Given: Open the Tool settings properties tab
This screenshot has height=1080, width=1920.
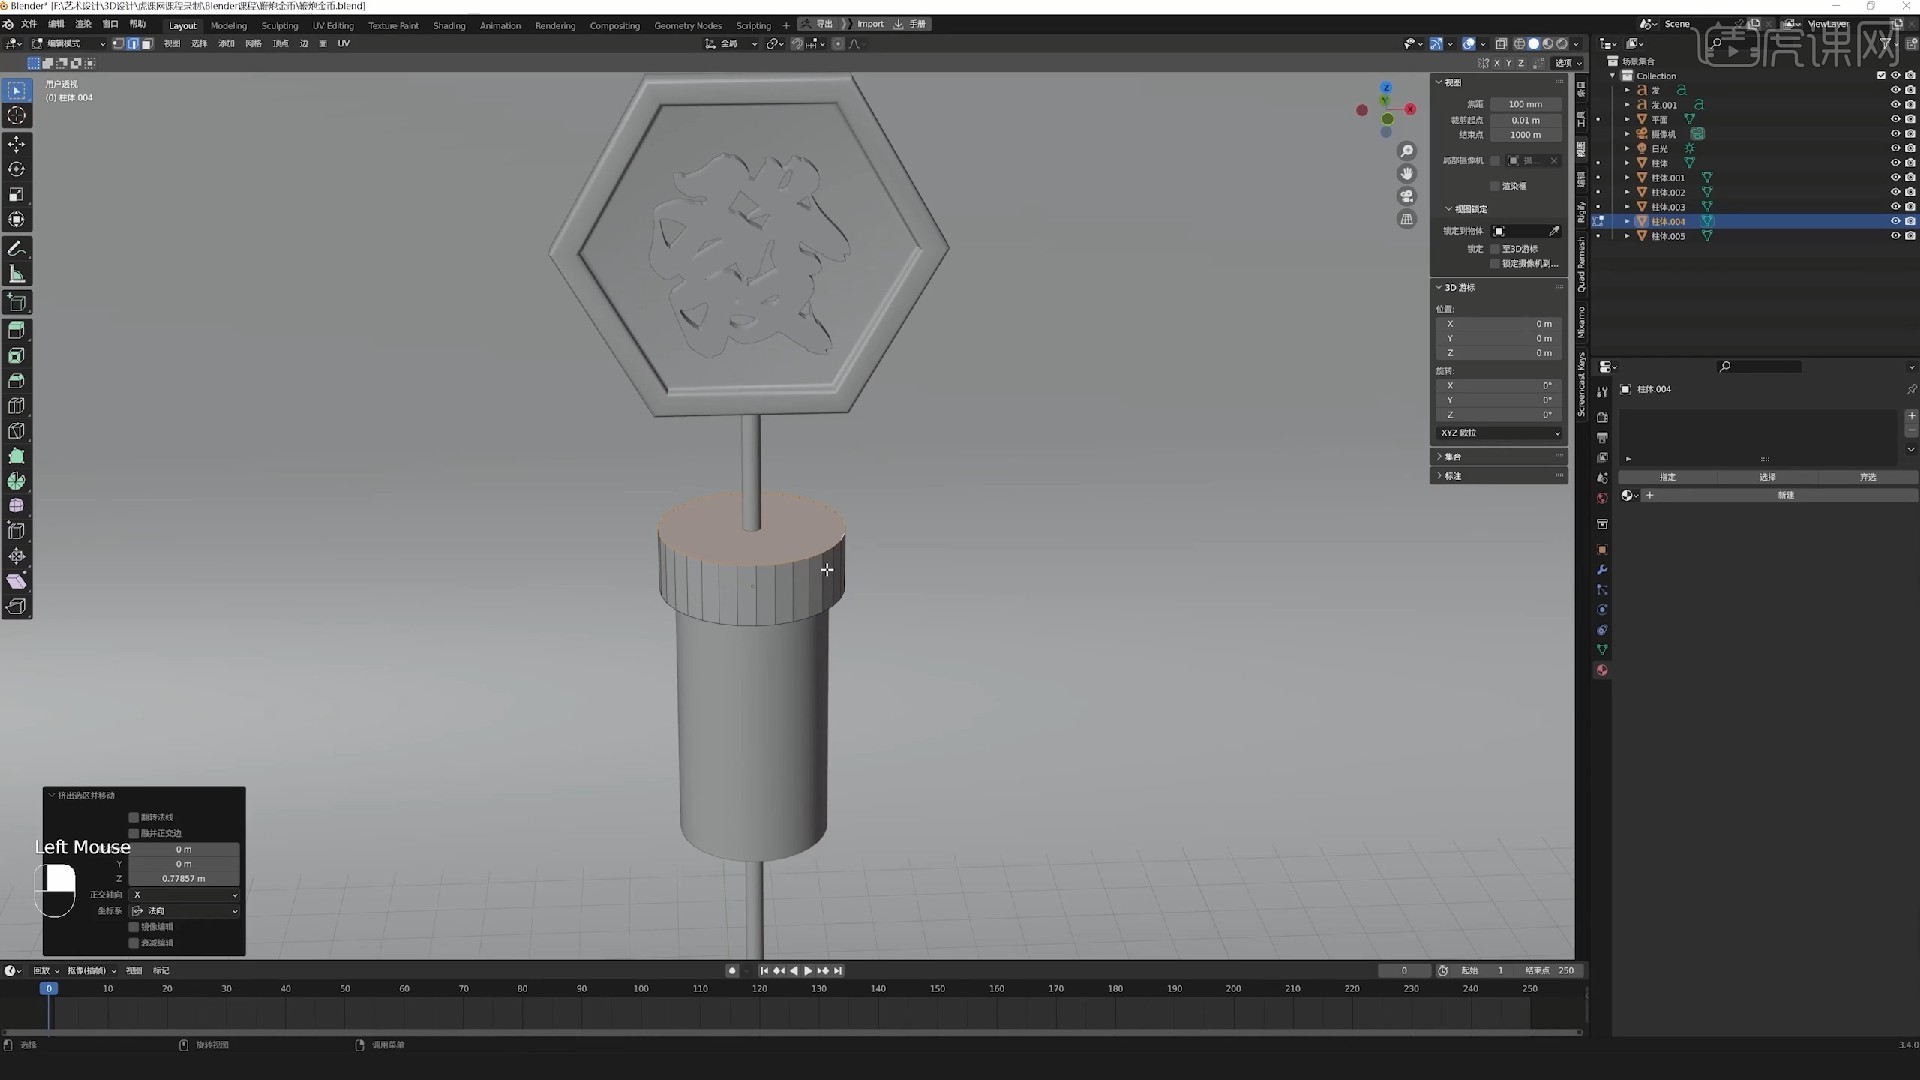Looking at the screenshot, I should coord(1602,392).
